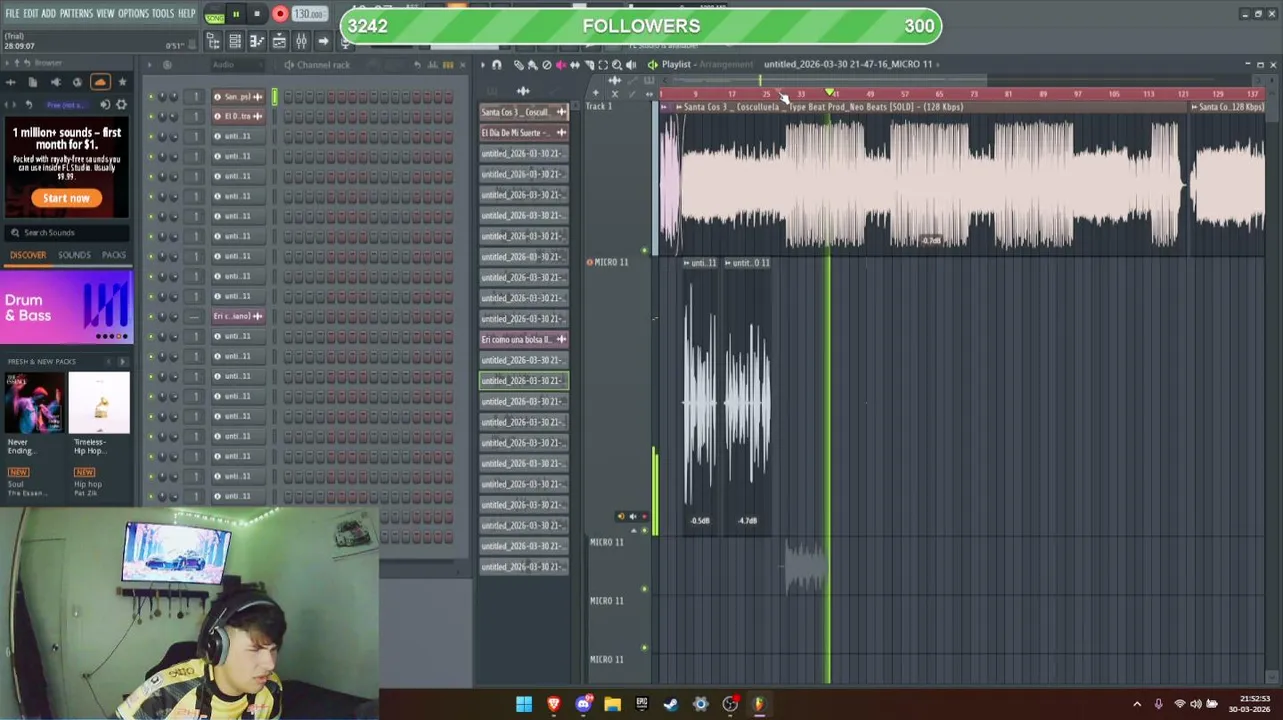Image resolution: width=1283 pixels, height=720 pixels.
Task: Open the Never Ending pack thumbnail
Action: coord(33,403)
